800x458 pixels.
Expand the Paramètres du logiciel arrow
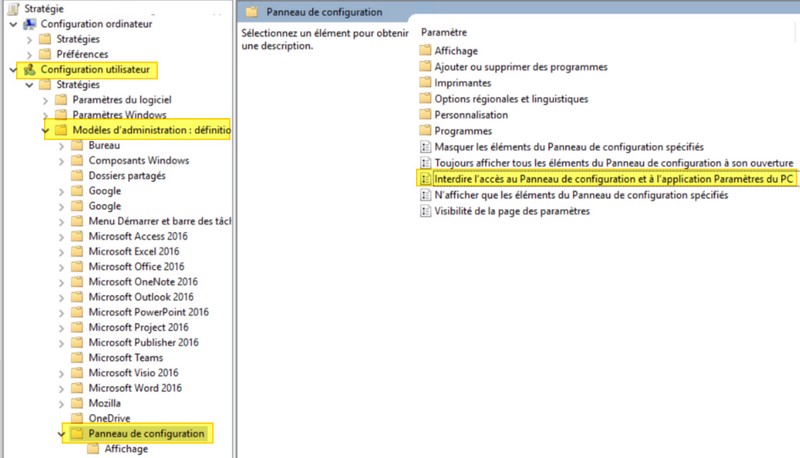[45, 100]
